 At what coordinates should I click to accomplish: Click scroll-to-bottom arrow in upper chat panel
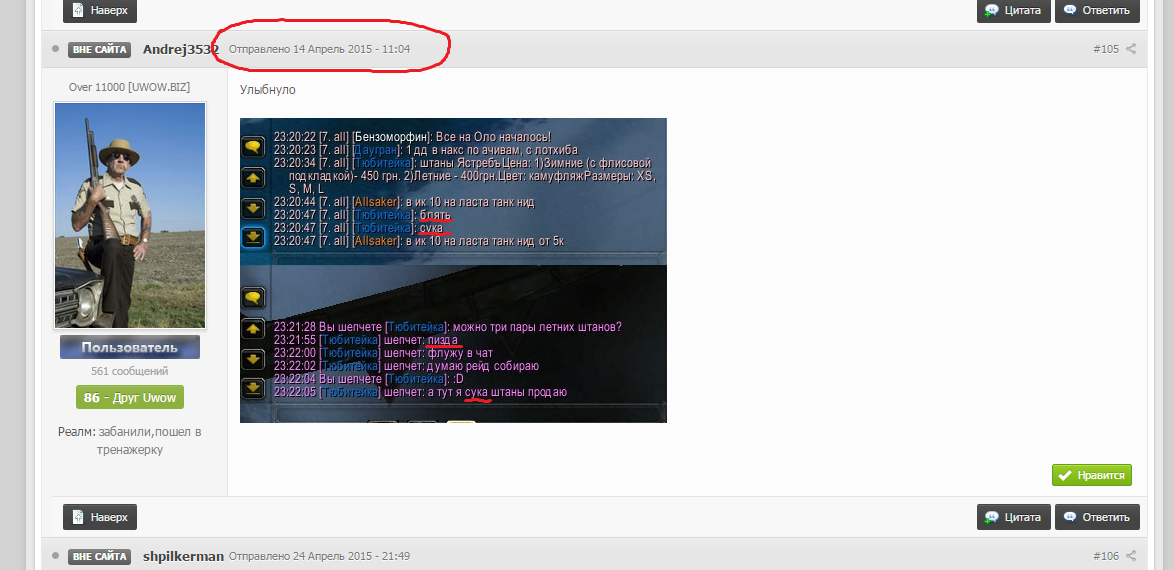point(253,236)
